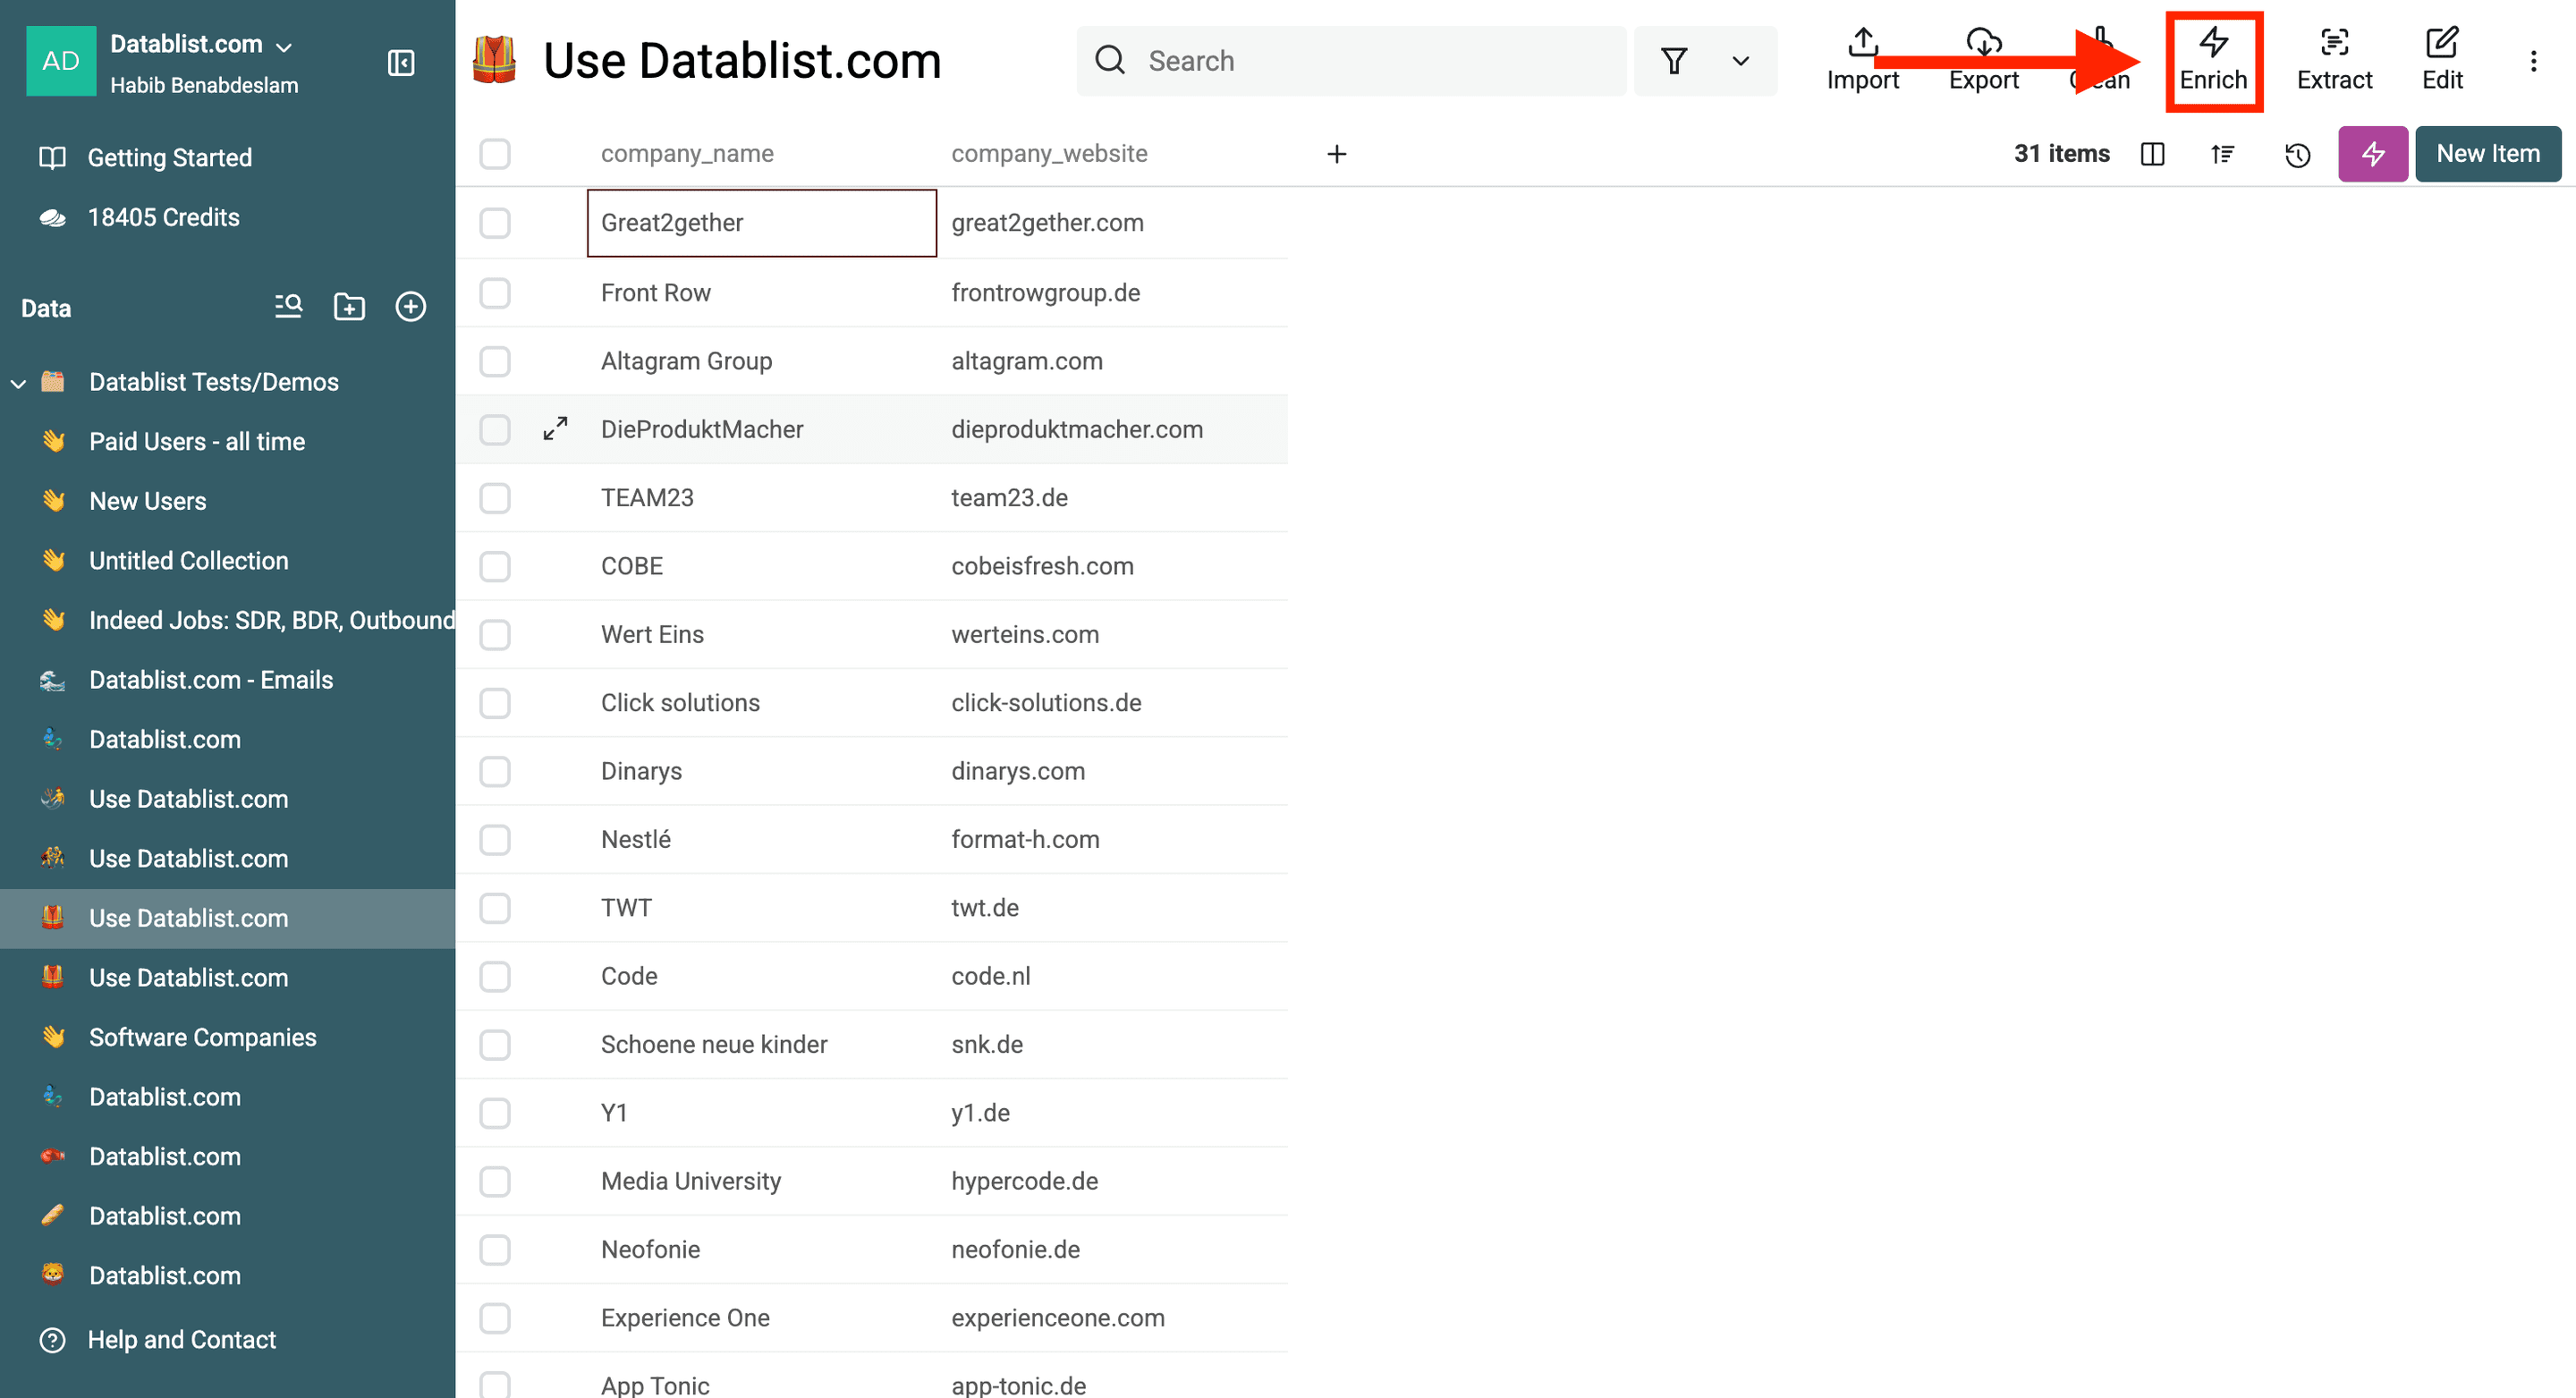Check the Nestlé row checkbox
The image size is (2576, 1398).
click(495, 840)
